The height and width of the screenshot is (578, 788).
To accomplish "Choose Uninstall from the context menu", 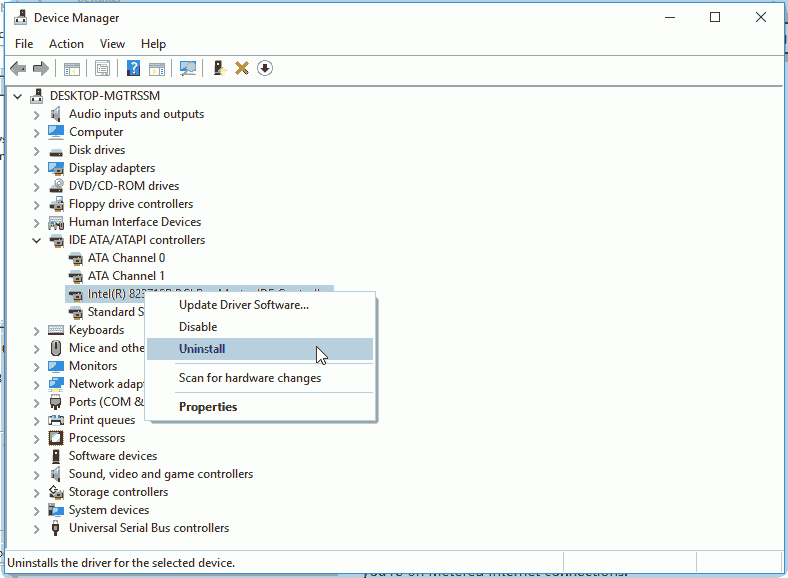I will pos(260,349).
